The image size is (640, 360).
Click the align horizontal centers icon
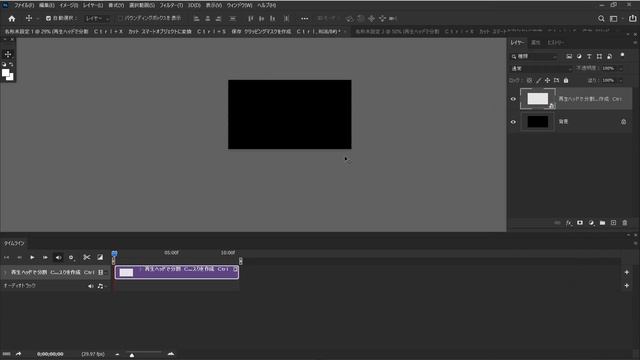tap(208, 18)
